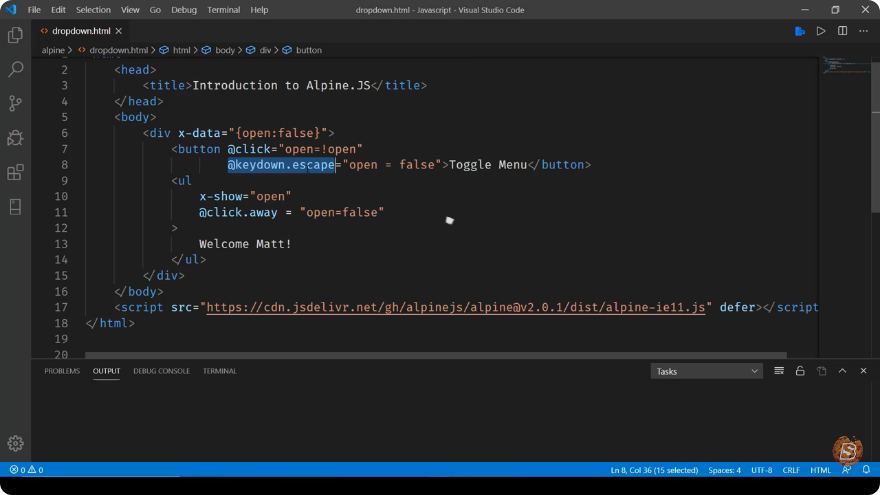Open the Explorer view in activity bar
Screen dimensions: 880x495
[x=15, y=35]
